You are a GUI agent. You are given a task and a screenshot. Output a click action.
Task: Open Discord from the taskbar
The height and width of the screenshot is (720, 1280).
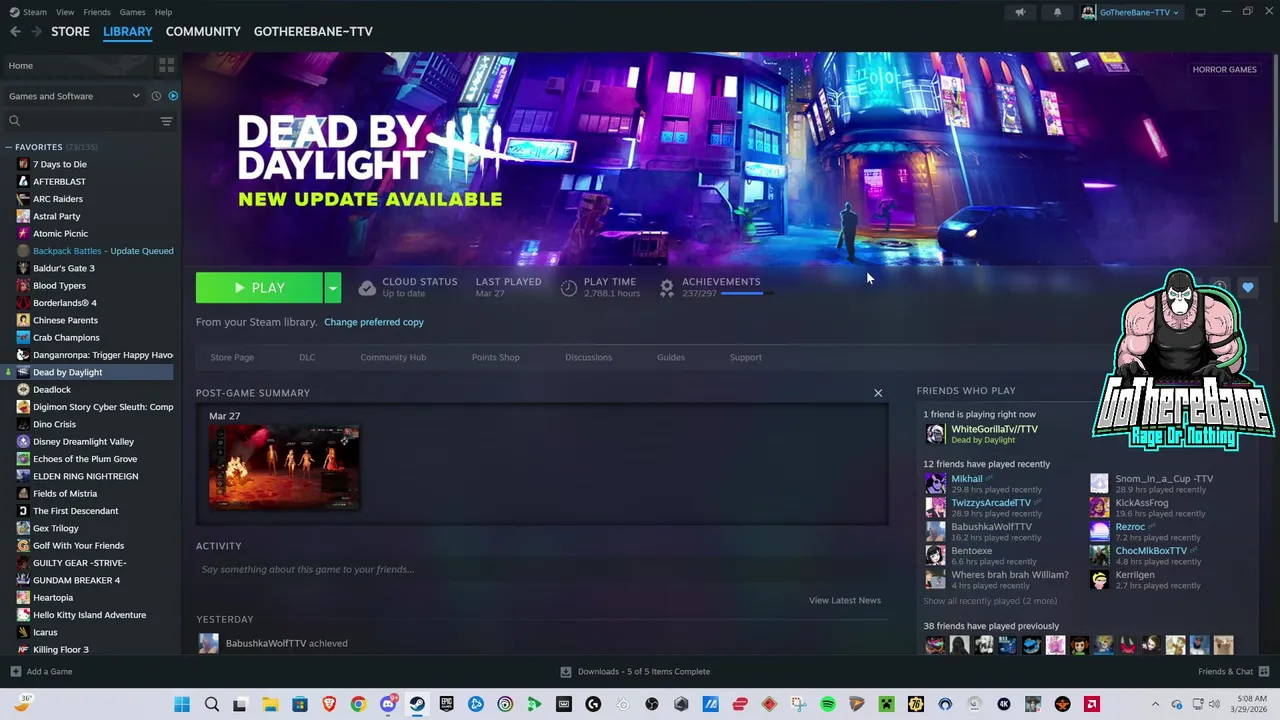(388, 704)
